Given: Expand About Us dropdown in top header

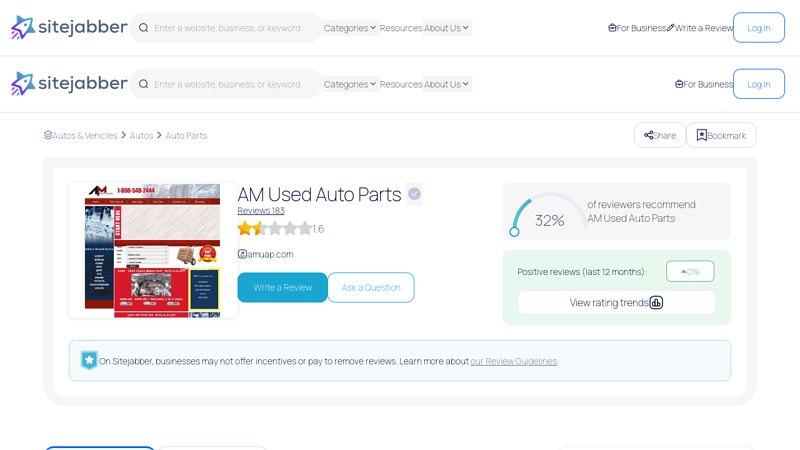Looking at the screenshot, I should click(x=447, y=28).
